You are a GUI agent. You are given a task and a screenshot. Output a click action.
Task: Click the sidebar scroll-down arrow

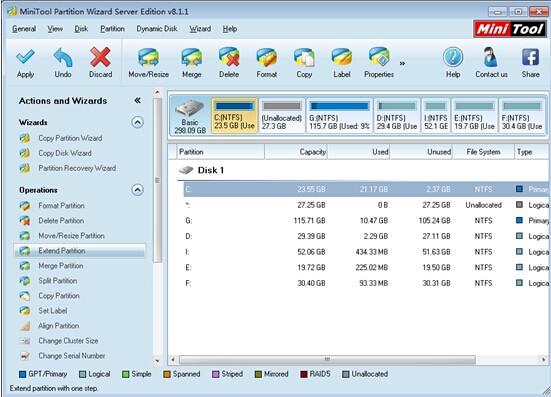pyautogui.click(x=157, y=360)
